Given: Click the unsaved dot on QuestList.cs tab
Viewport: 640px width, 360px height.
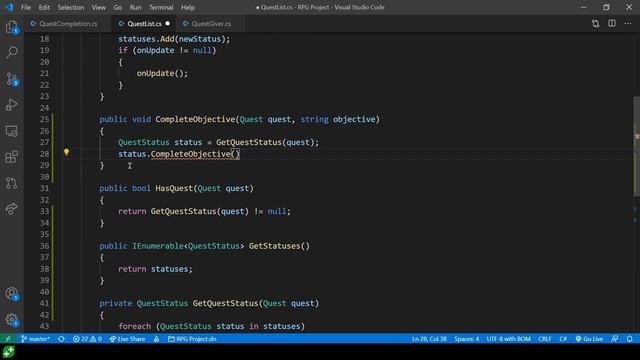Looking at the screenshot, I should [x=167, y=24].
